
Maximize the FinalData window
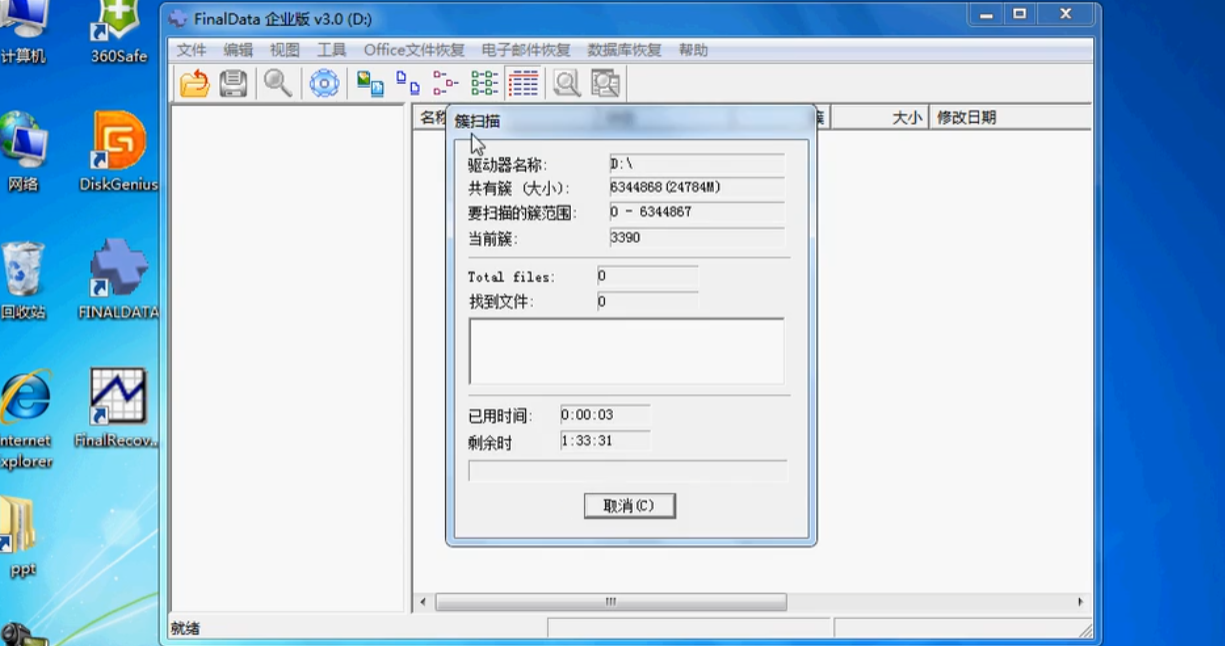coord(1020,14)
